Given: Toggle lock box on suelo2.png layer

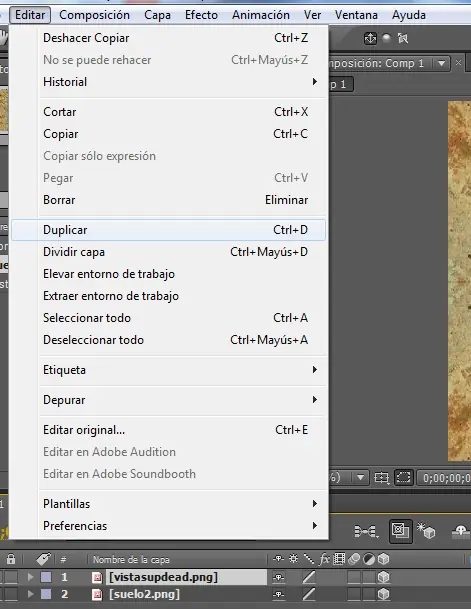Looking at the screenshot, I should coord(11,594).
